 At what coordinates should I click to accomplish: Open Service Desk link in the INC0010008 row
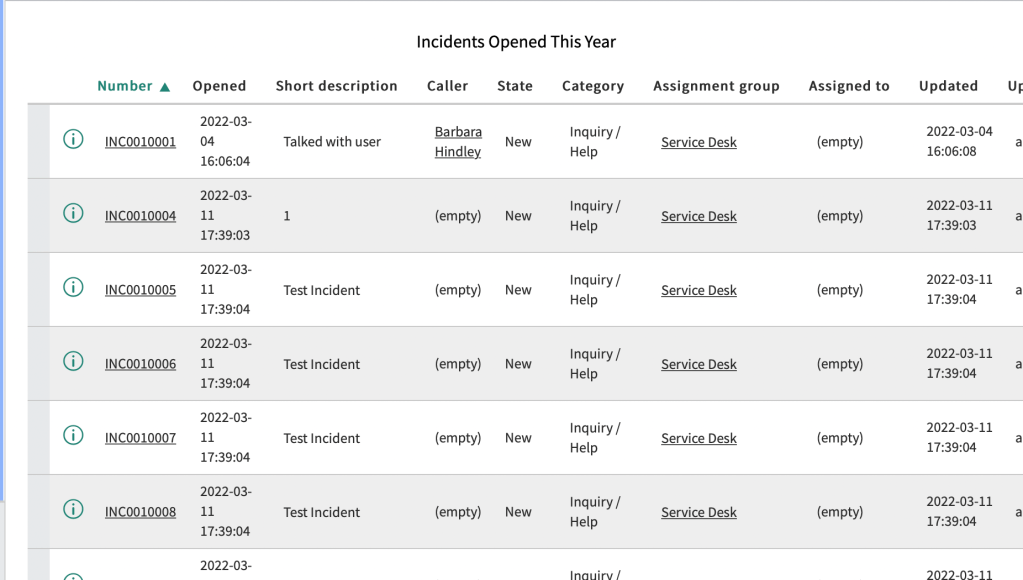698,512
